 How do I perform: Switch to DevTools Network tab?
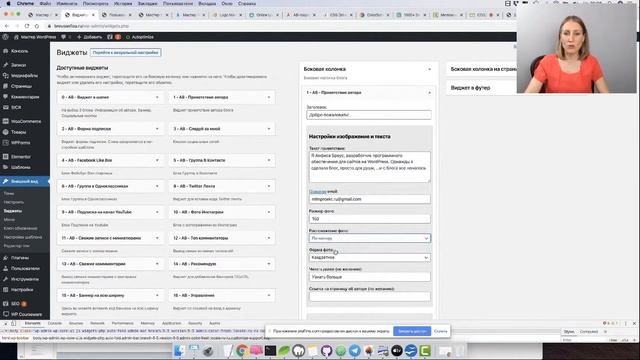pos(97,323)
